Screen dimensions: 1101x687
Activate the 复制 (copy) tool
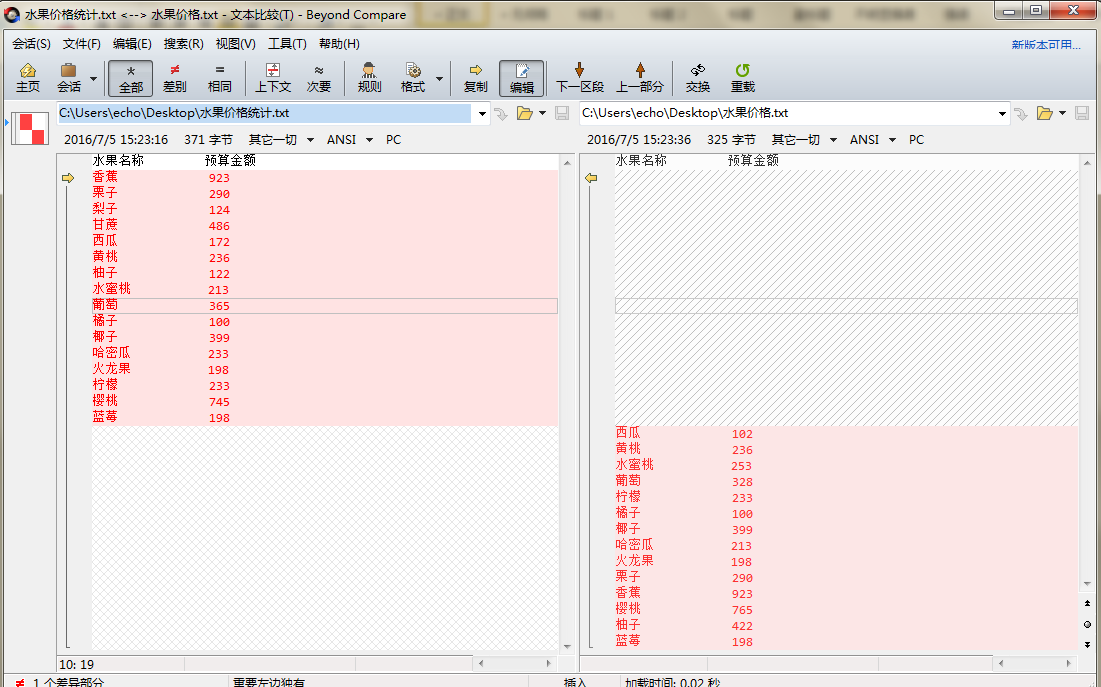click(475, 77)
